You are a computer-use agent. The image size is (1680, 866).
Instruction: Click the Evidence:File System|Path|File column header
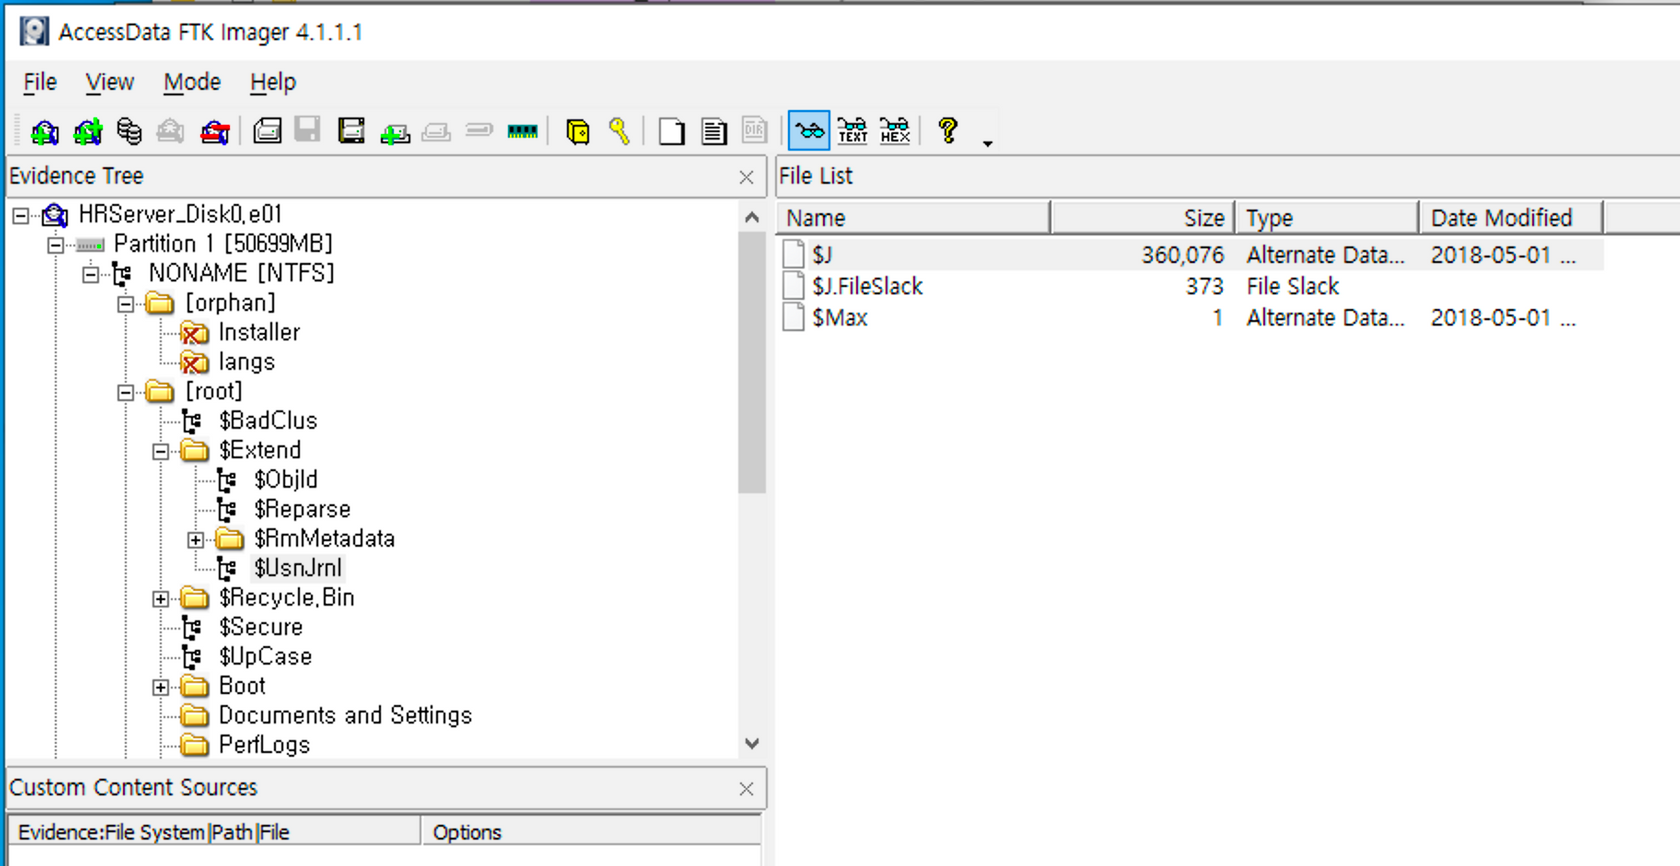tap(214, 832)
